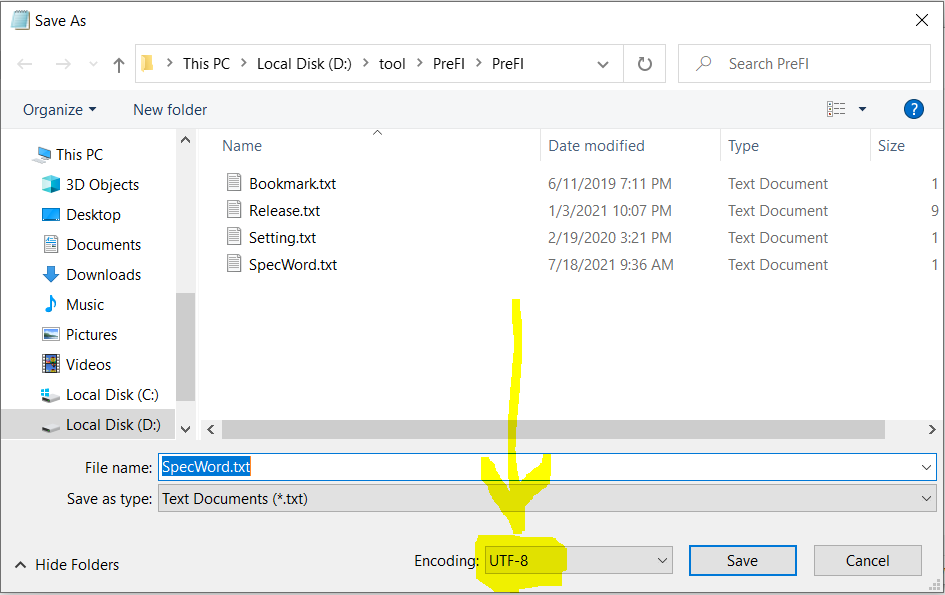
Task: Sort files by Name column
Action: point(242,146)
